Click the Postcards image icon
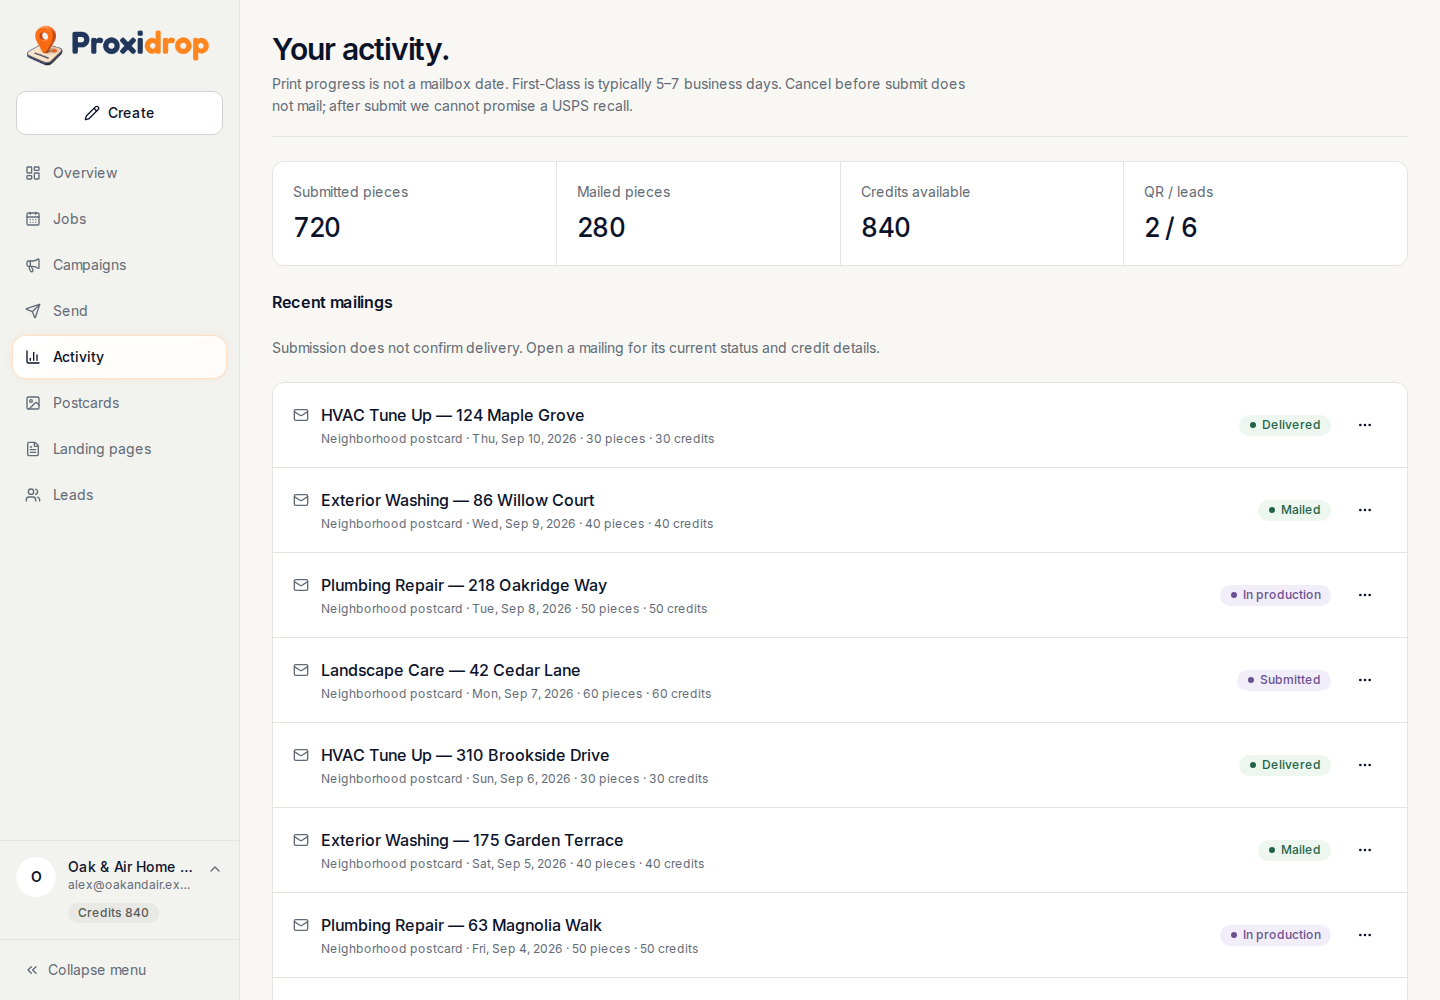This screenshot has width=1440, height=1000. [33, 403]
